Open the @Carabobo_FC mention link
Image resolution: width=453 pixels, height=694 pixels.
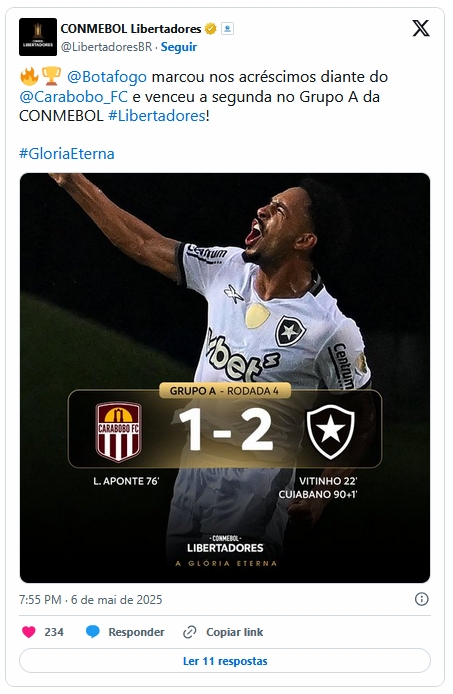(74, 96)
